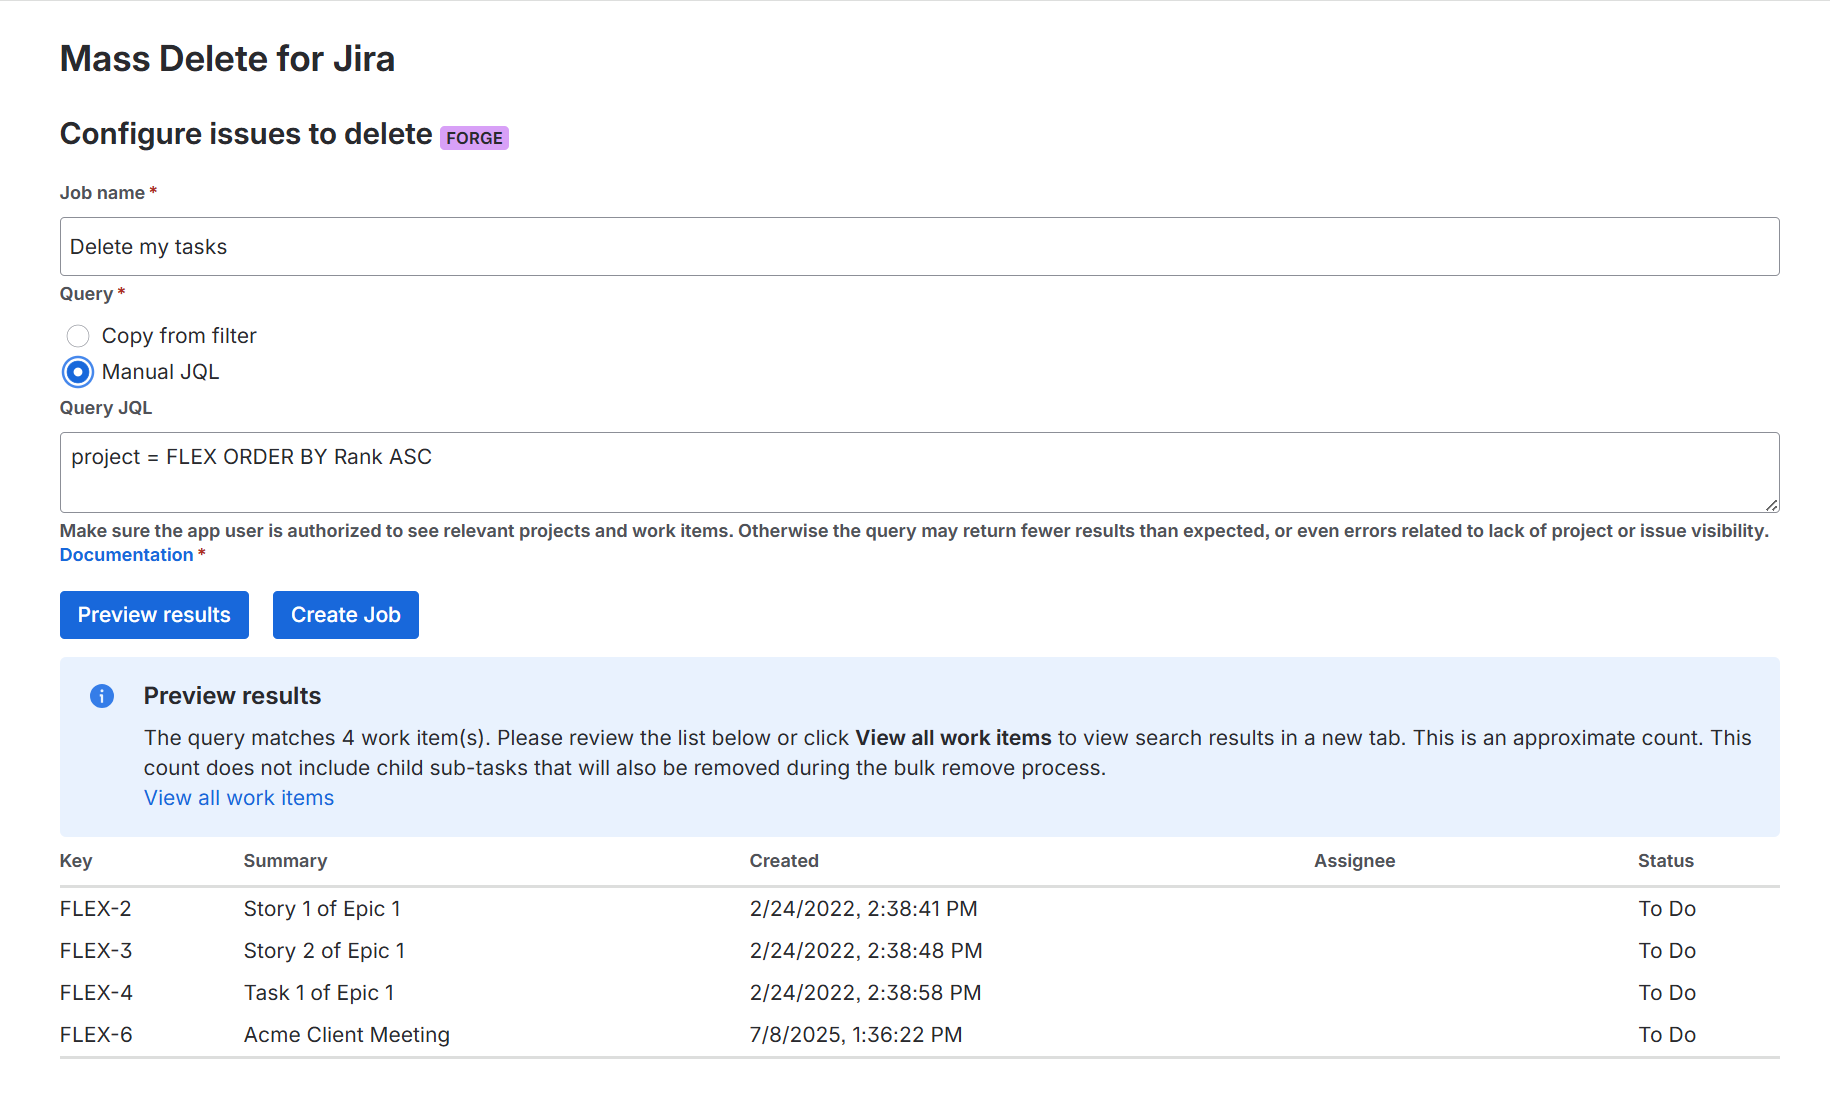Select the Copy from filter radio button
Viewport: 1830px width, 1115px height.
78,336
